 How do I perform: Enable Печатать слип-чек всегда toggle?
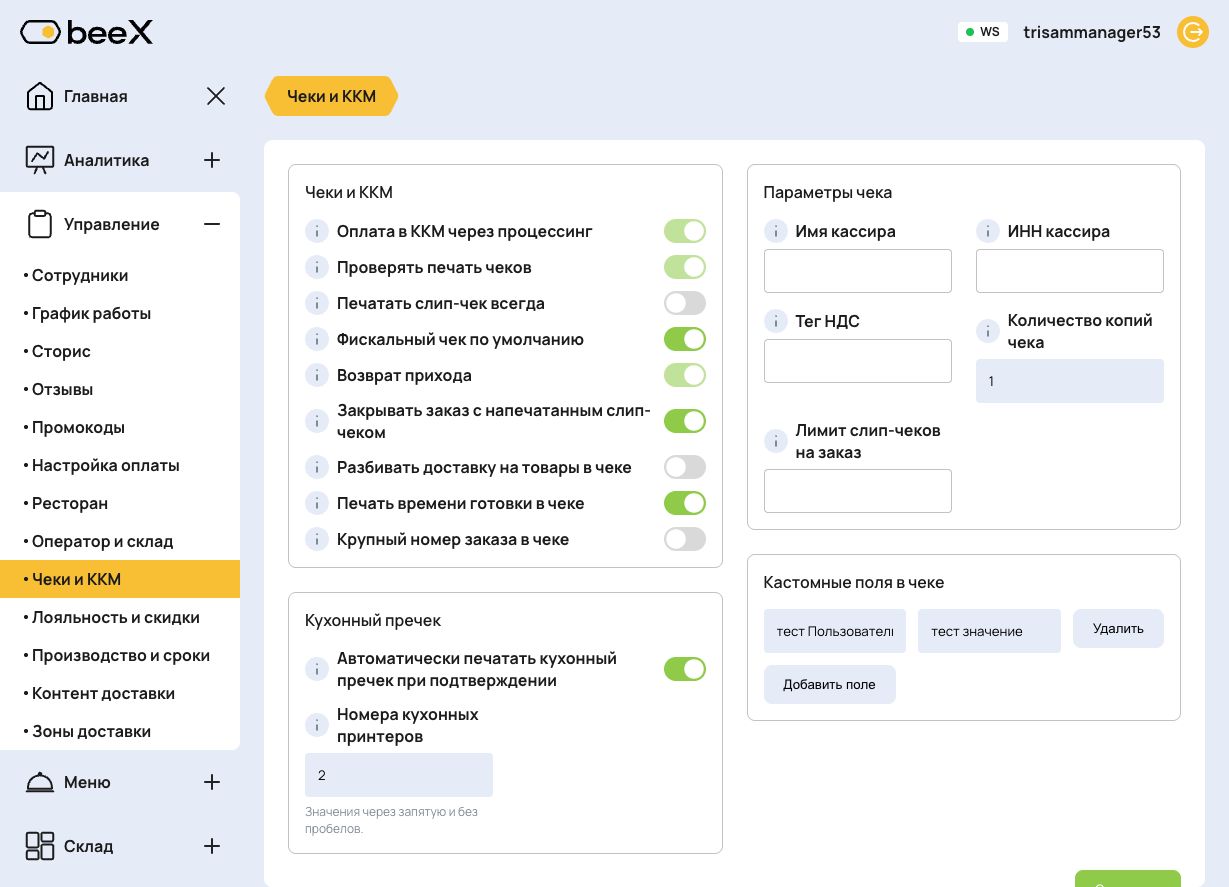point(685,303)
